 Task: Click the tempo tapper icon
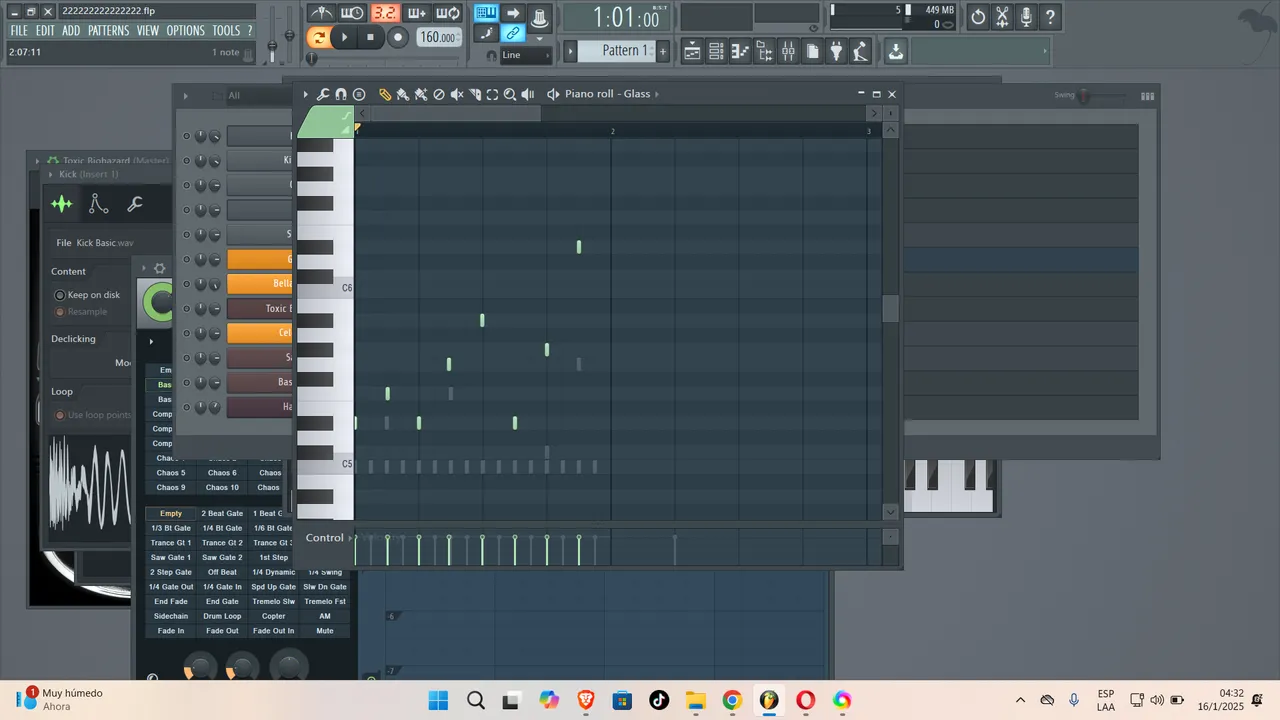click(x=860, y=50)
